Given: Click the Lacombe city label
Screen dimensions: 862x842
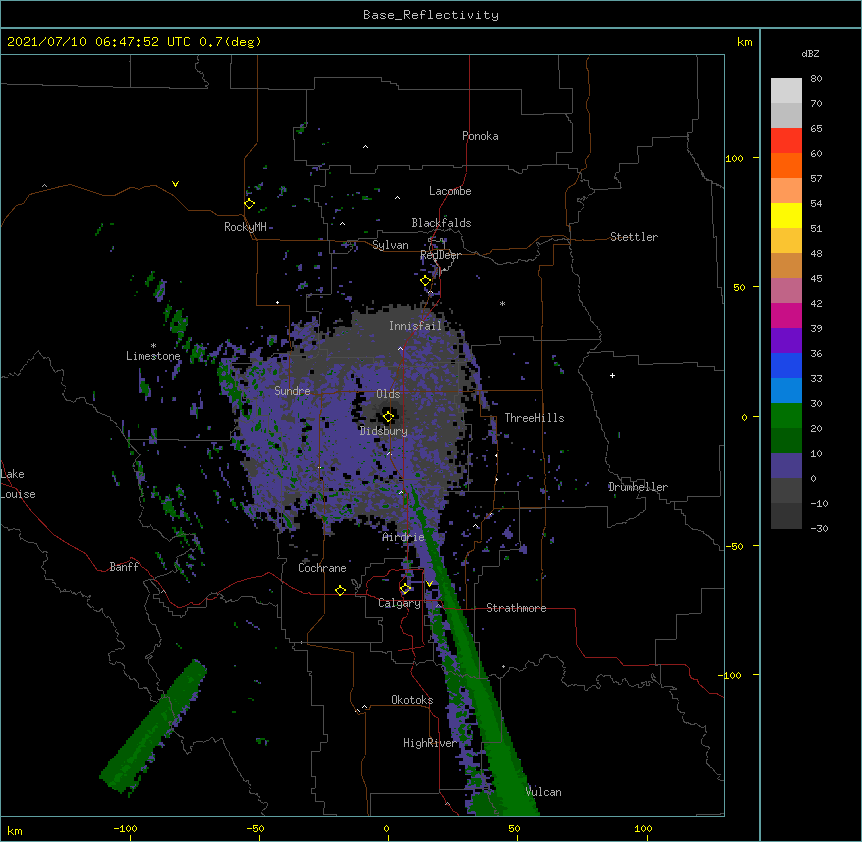Looking at the screenshot, I should [x=450, y=191].
